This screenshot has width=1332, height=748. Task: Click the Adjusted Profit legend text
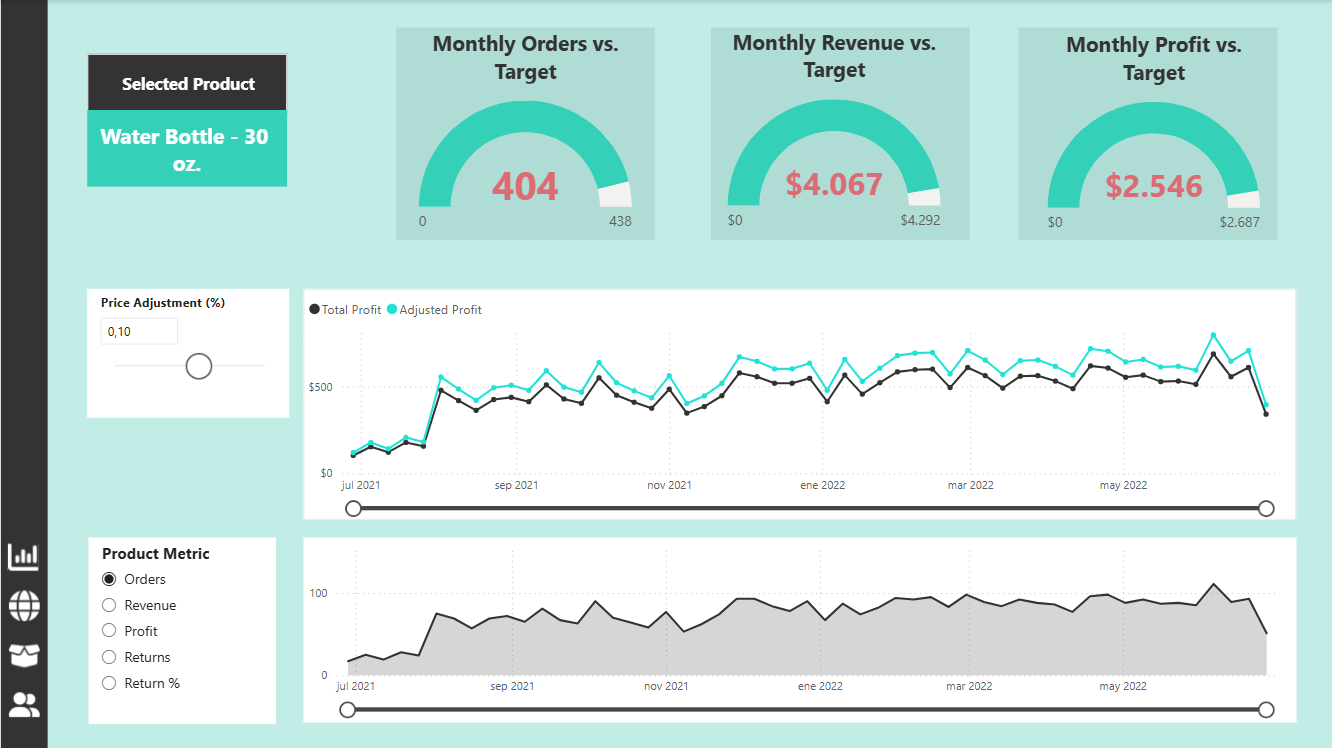point(440,310)
